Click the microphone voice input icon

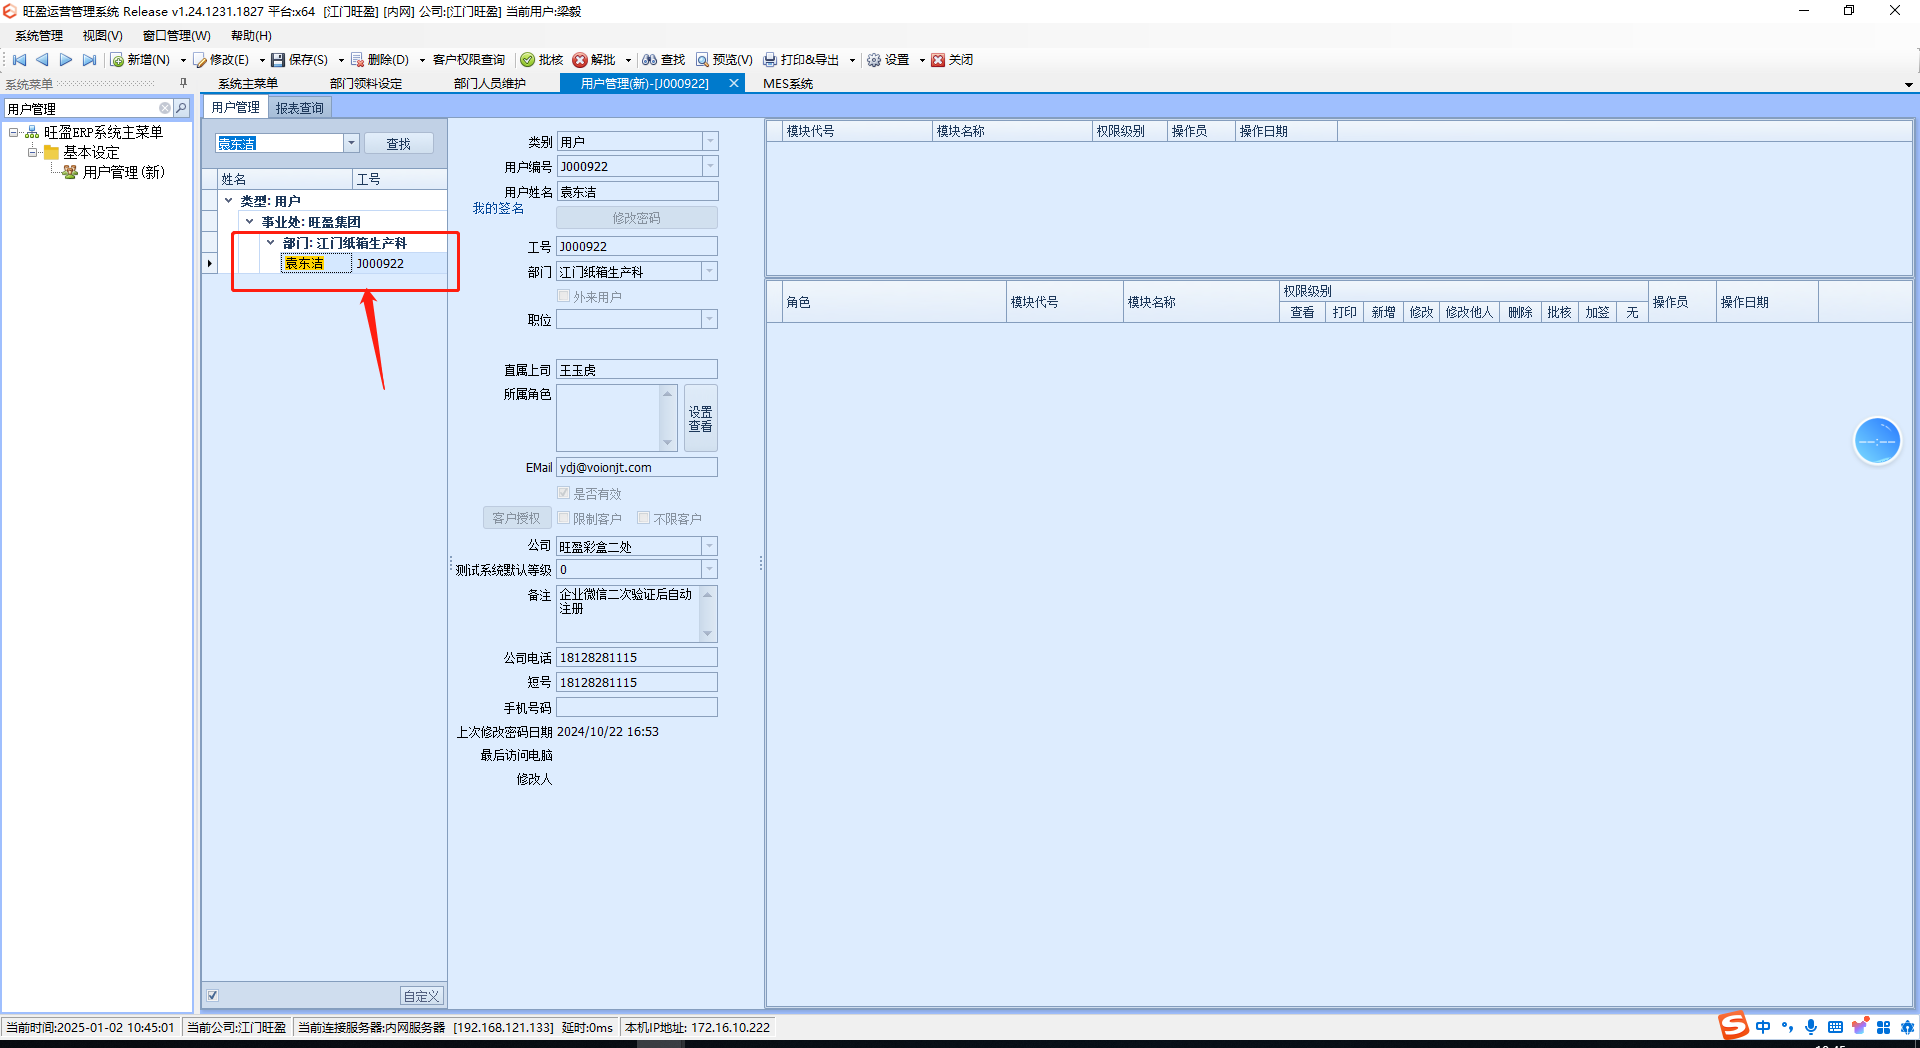[x=1811, y=1027]
